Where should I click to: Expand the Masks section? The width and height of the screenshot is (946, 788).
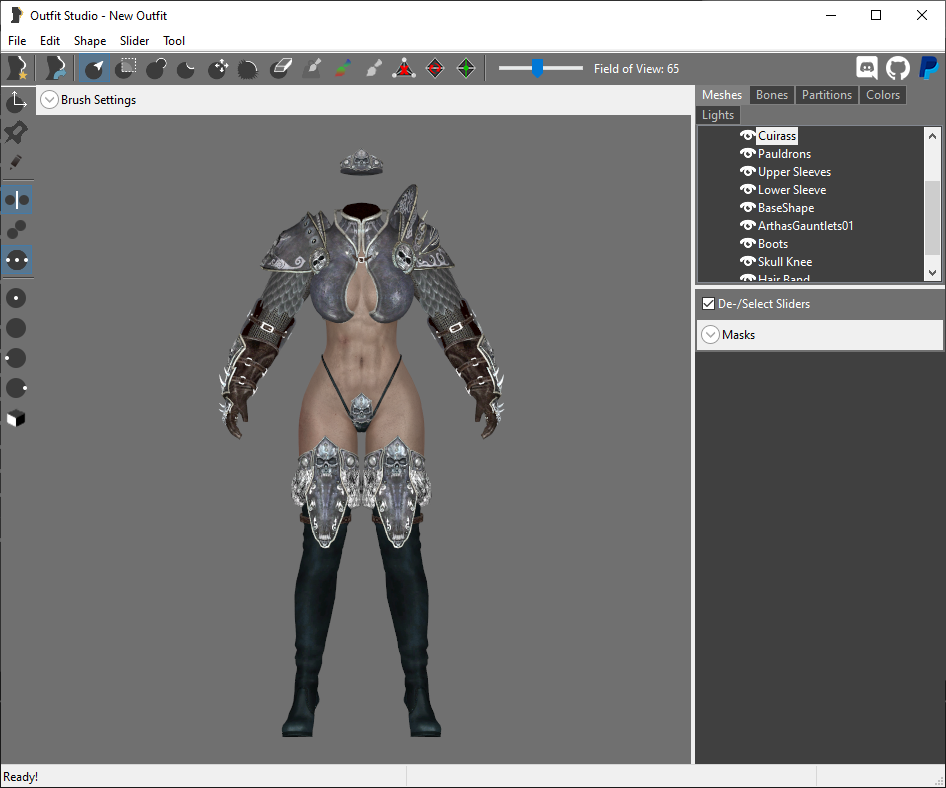point(710,334)
